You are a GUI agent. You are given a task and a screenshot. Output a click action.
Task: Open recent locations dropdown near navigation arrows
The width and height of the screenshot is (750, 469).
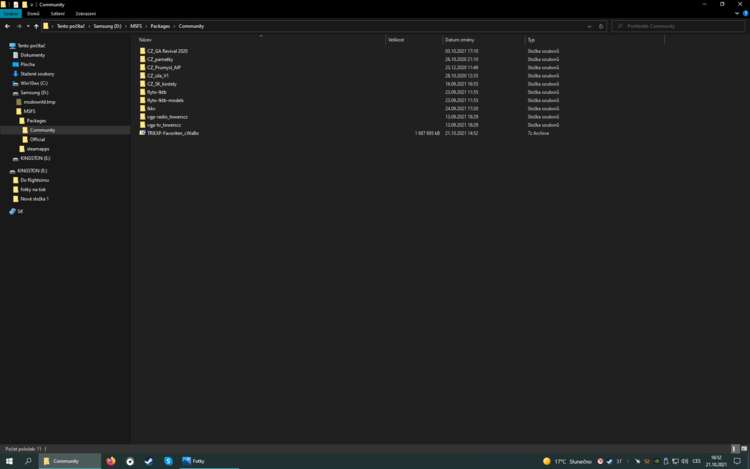click(27, 26)
